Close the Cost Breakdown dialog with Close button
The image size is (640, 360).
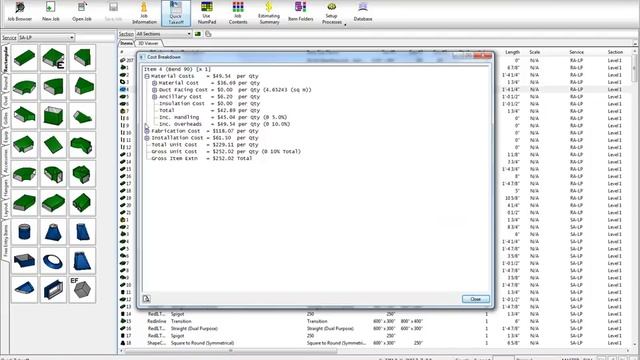pyautogui.click(x=476, y=299)
